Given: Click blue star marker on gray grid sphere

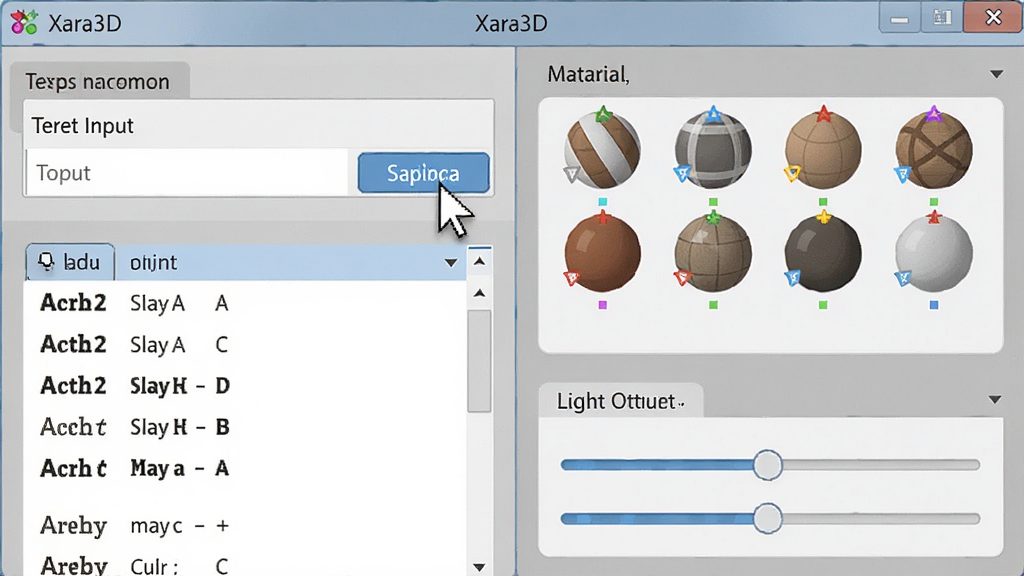Looking at the screenshot, I should click(x=713, y=114).
